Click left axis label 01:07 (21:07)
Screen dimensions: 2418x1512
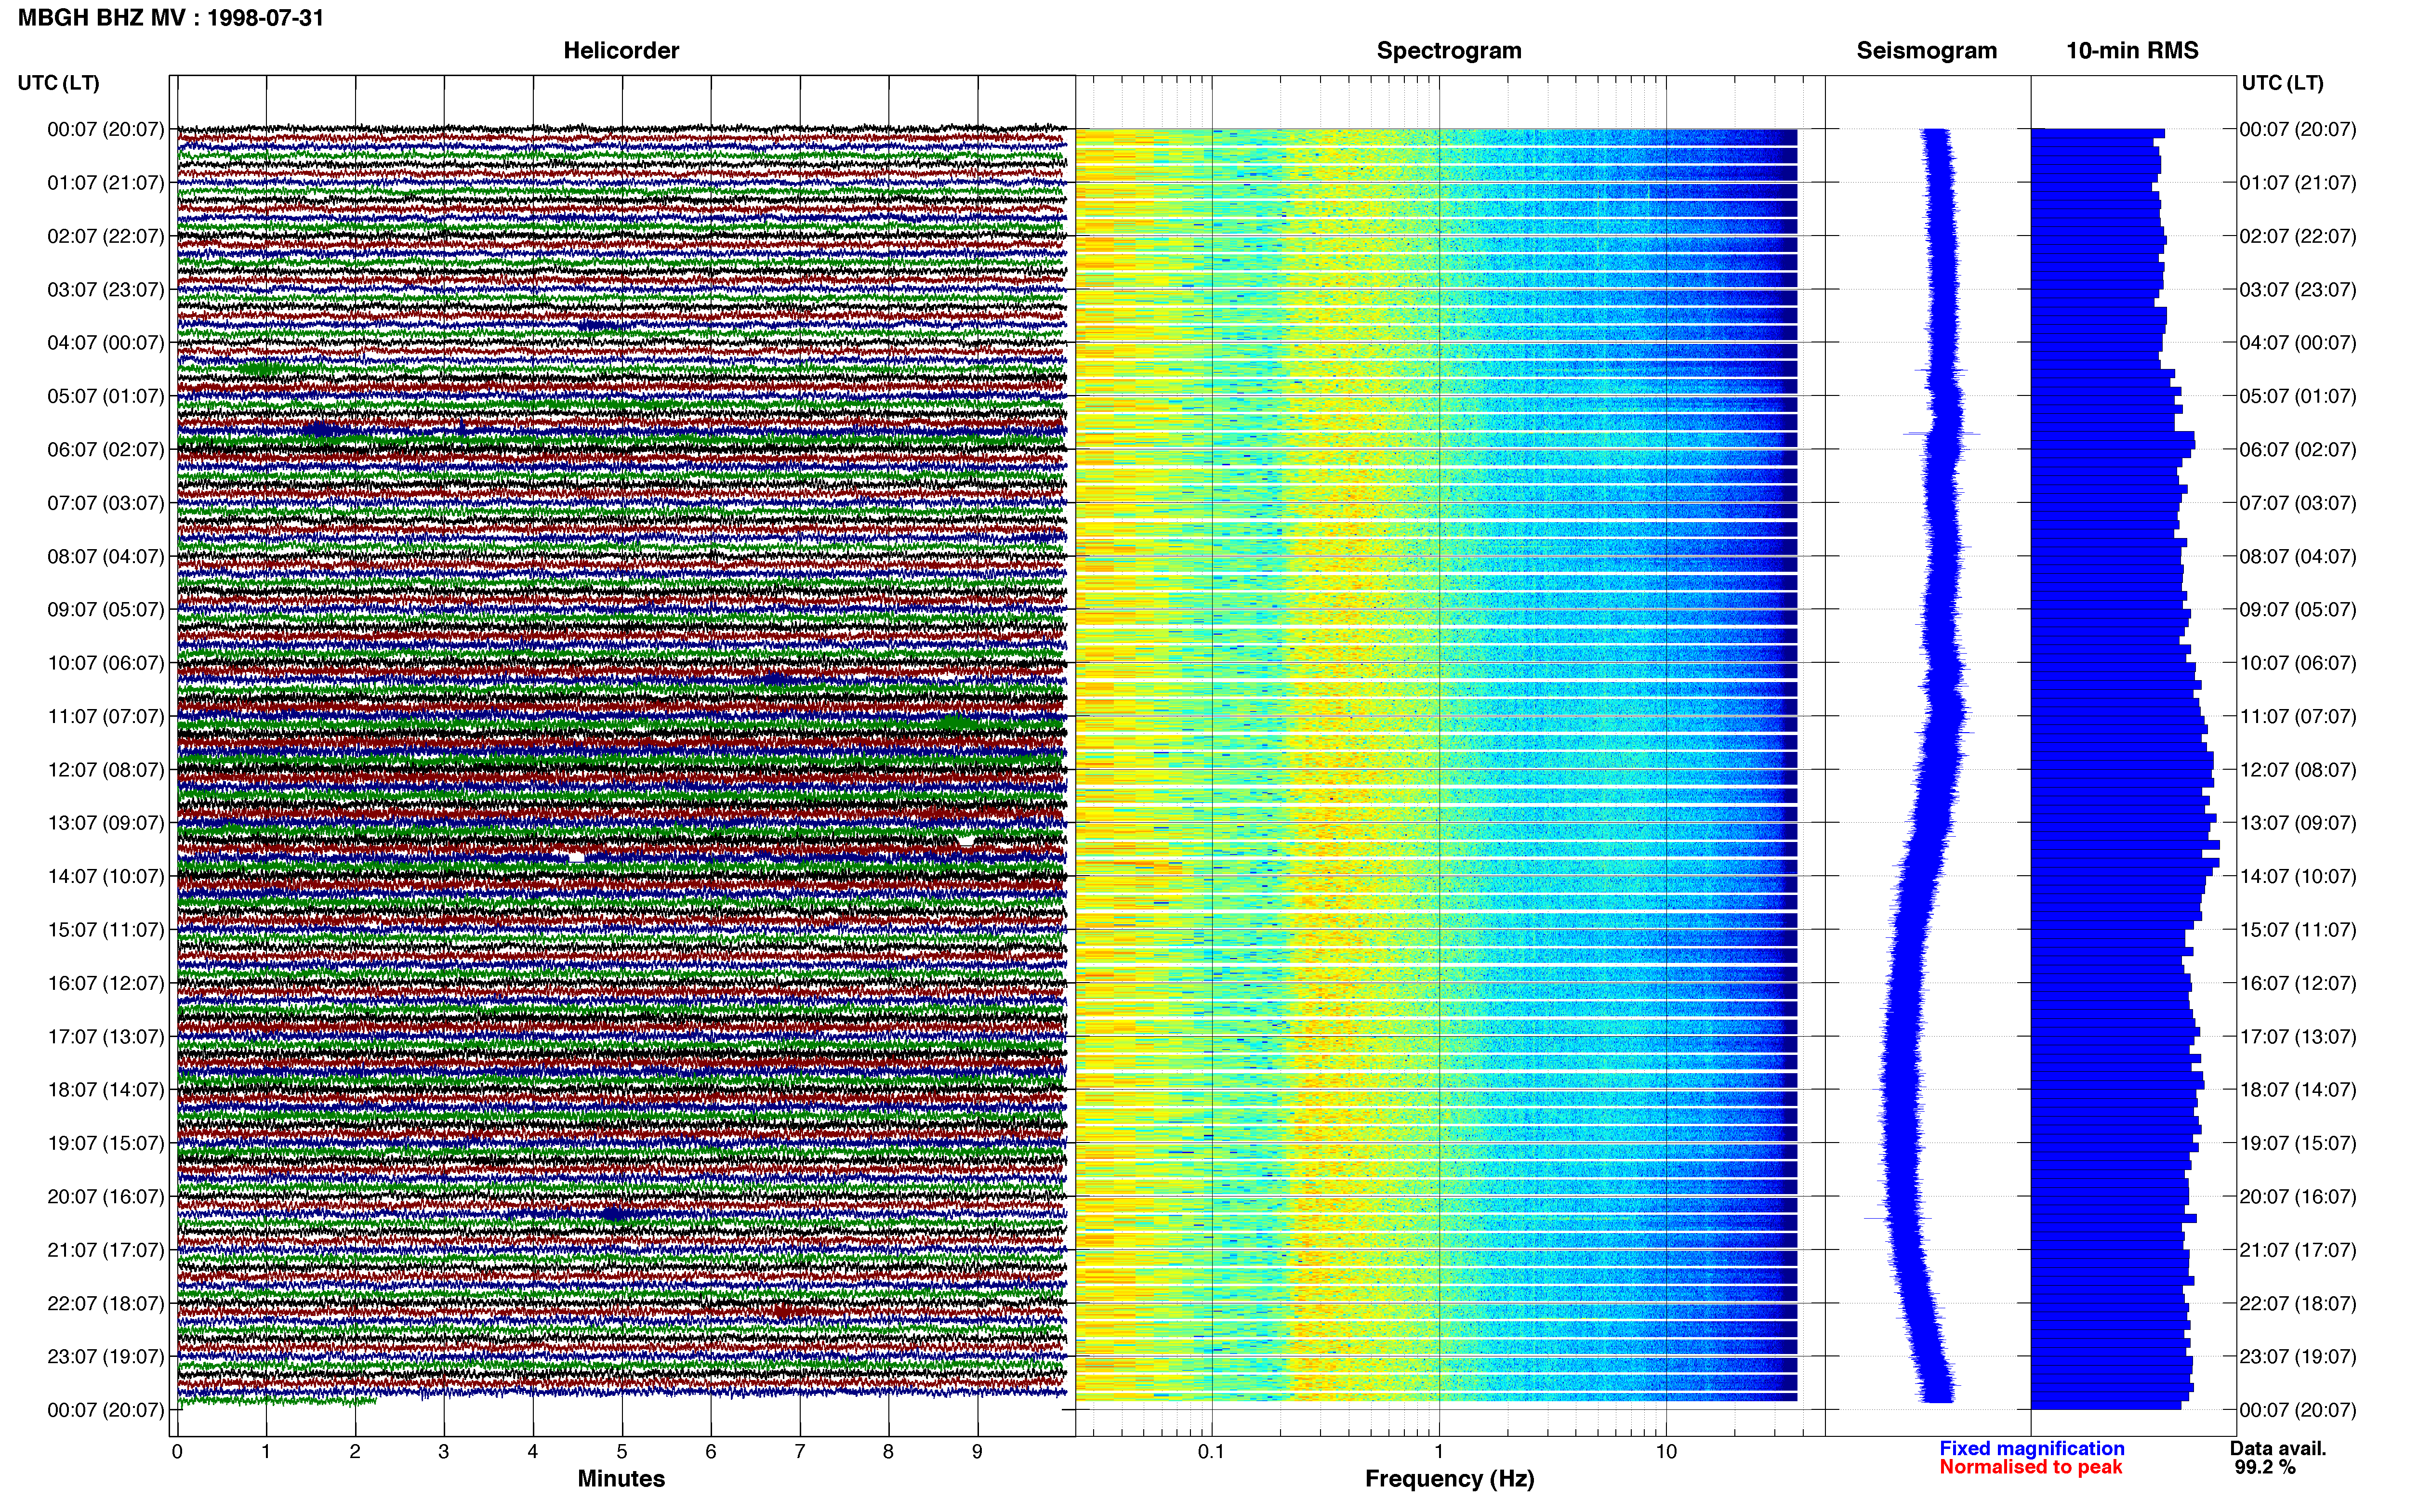pos(106,183)
